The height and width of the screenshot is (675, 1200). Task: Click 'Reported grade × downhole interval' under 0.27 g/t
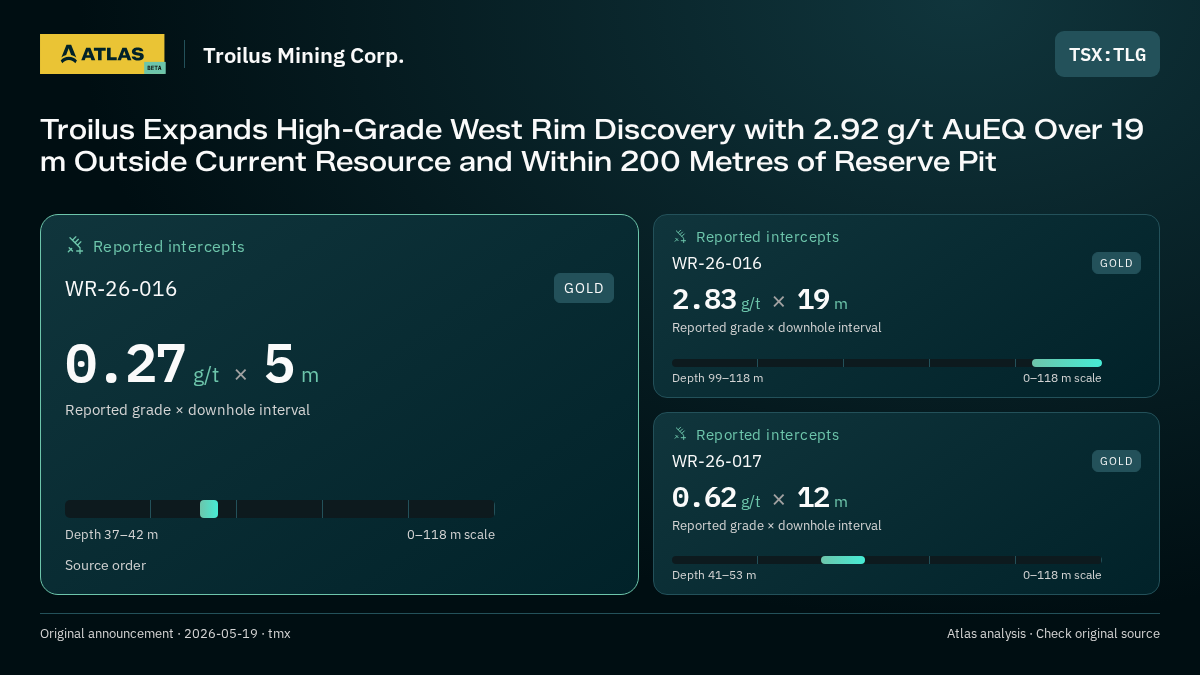[187, 410]
